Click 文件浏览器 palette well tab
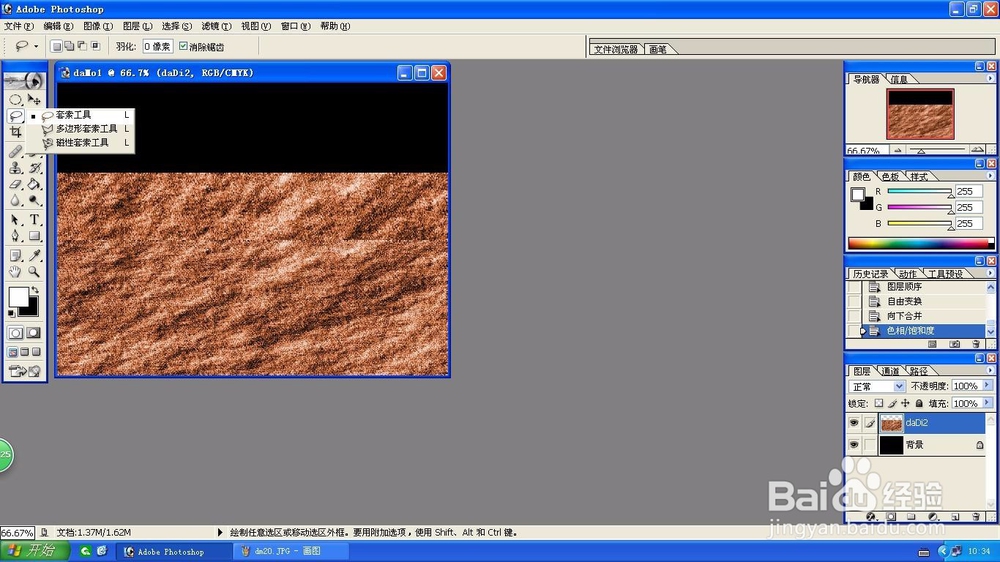Image resolution: width=1000 pixels, height=562 pixels. tap(615, 49)
